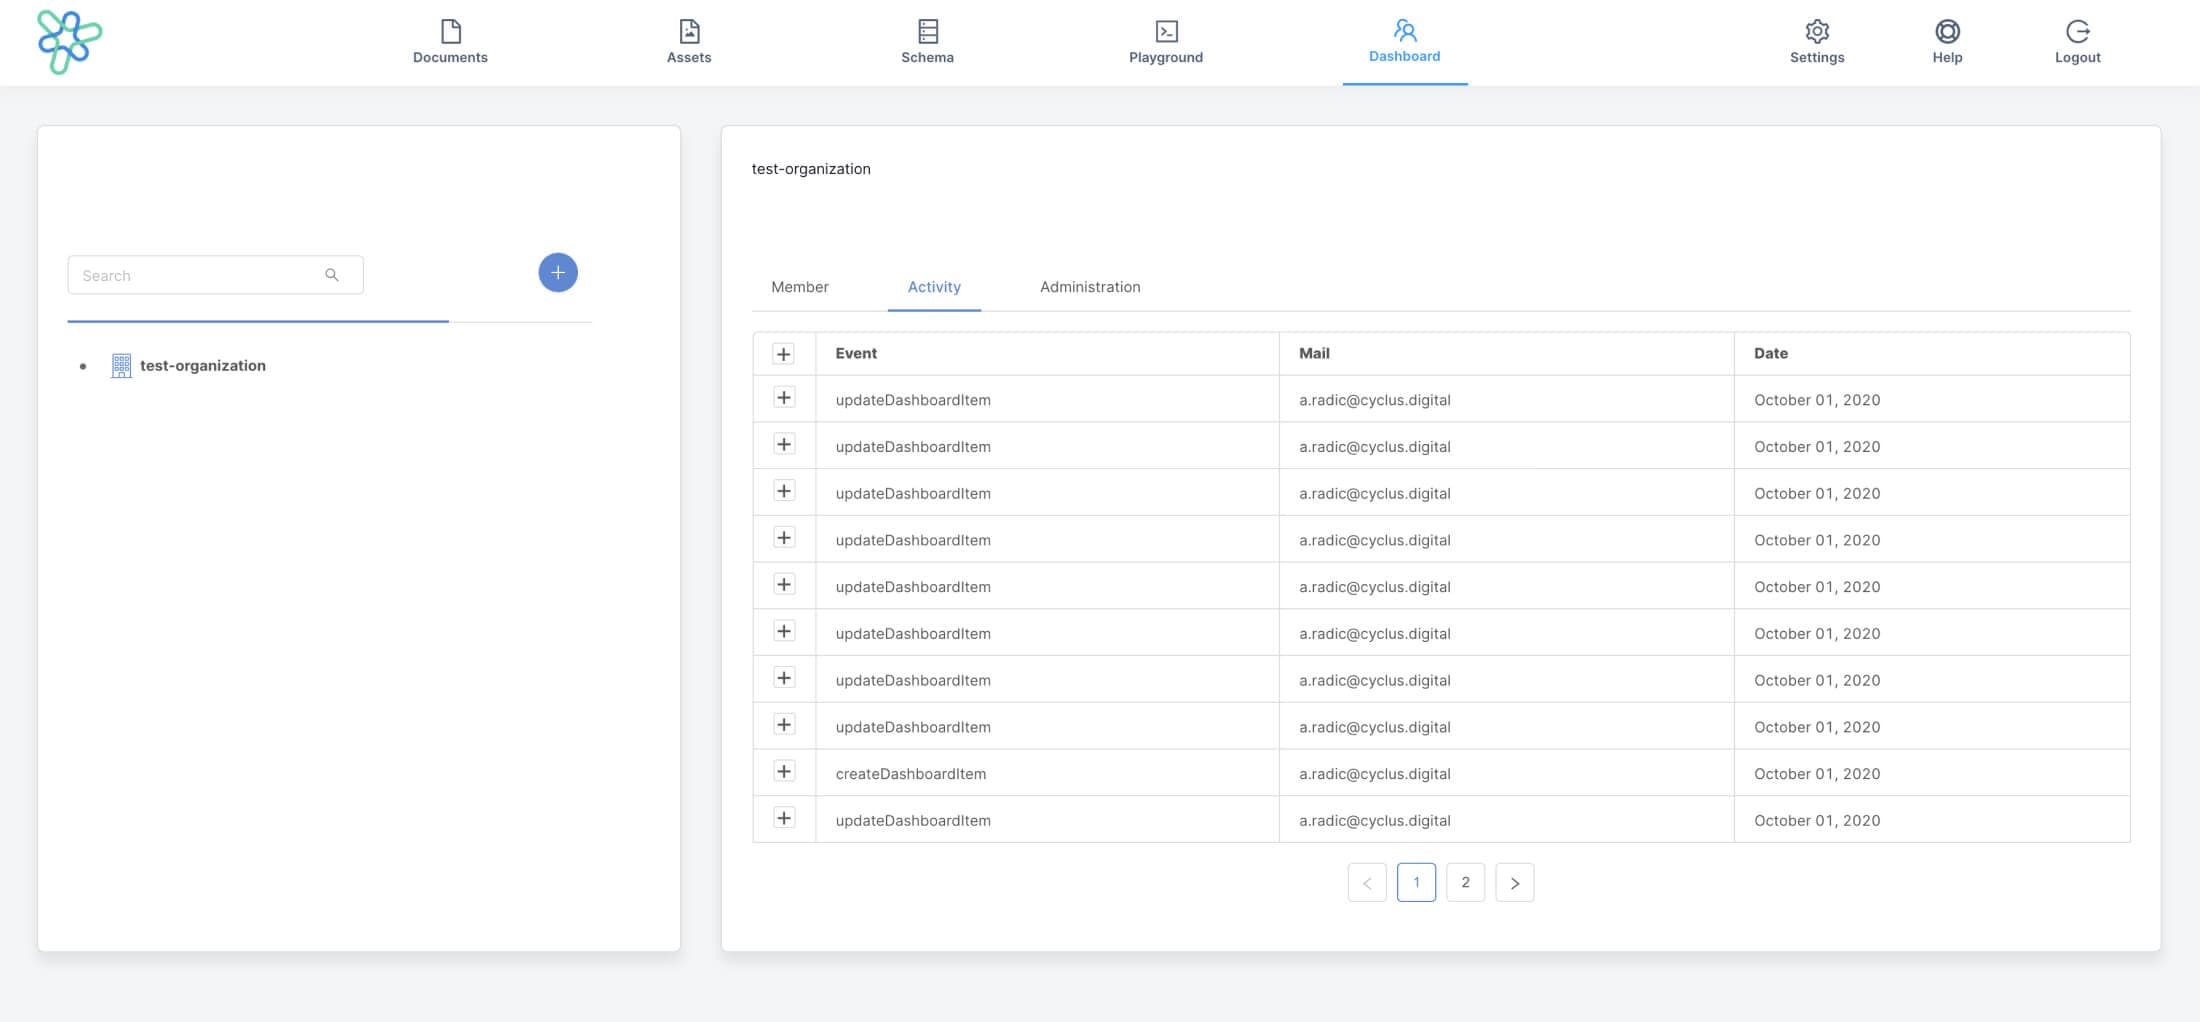
Task: Expand the createDashboardItem event row
Action: point(784,772)
